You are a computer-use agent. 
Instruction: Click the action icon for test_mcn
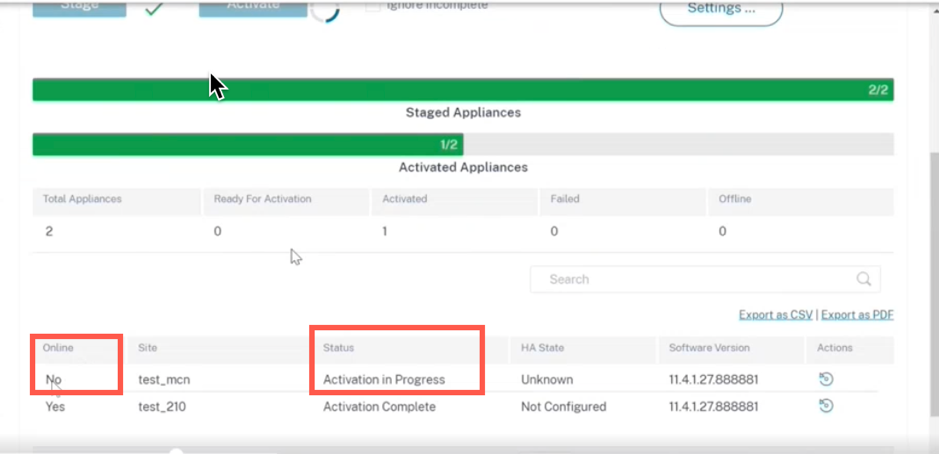(x=826, y=379)
